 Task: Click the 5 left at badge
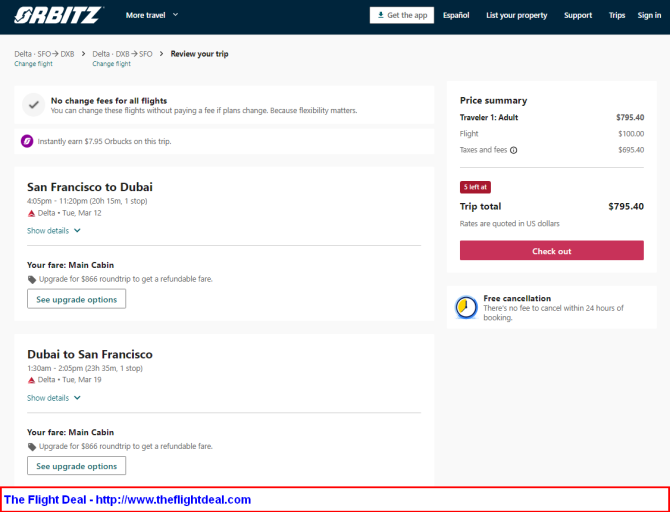pyautogui.click(x=475, y=187)
